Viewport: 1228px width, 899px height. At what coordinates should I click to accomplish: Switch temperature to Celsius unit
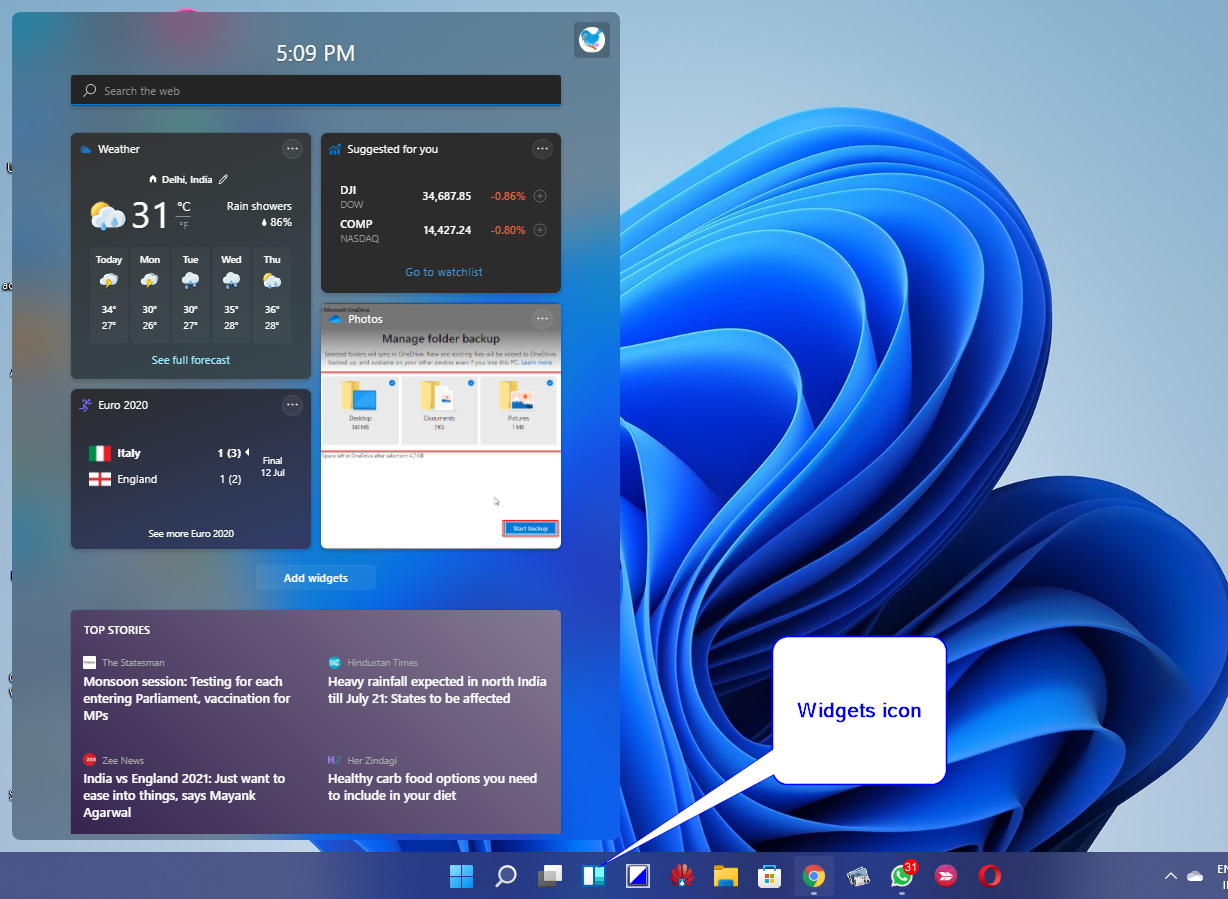pos(184,207)
